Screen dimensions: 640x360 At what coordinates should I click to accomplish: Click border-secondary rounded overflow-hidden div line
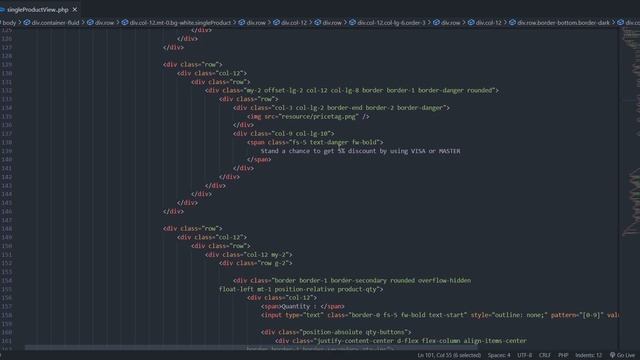tap(352, 280)
